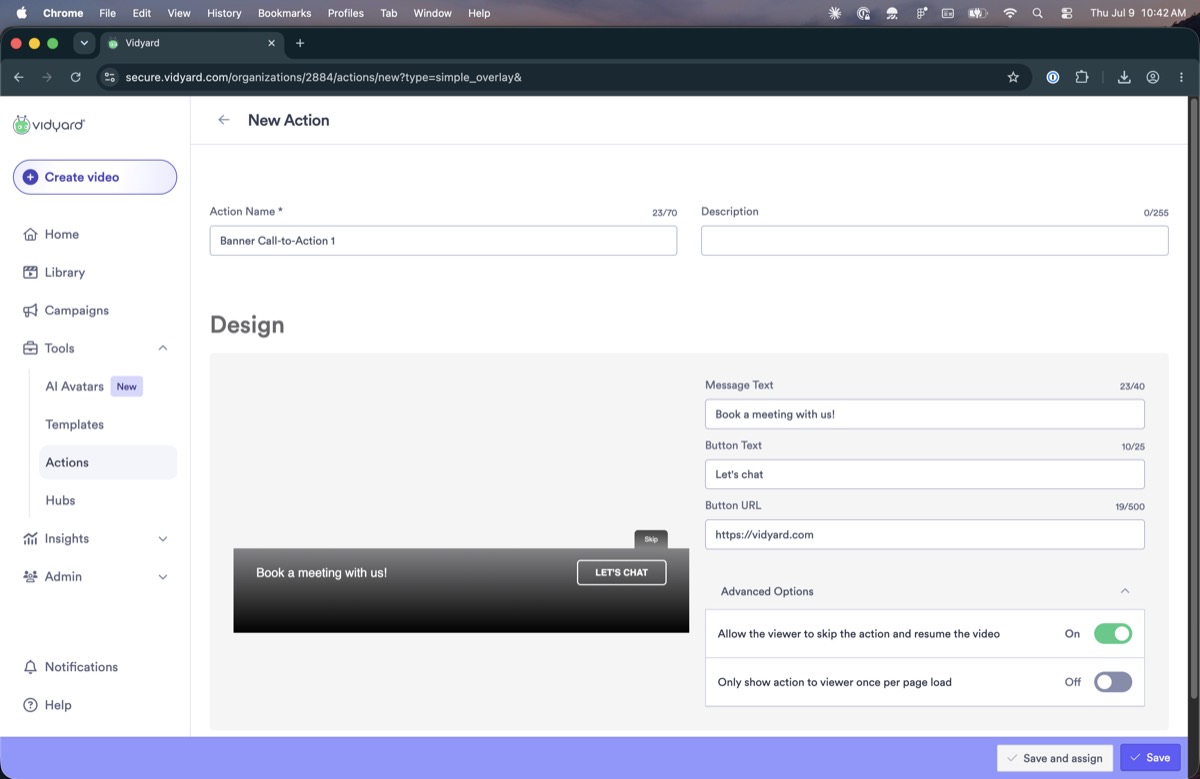Click the Button URL field
The height and width of the screenshot is (779, 1200).
924,534
